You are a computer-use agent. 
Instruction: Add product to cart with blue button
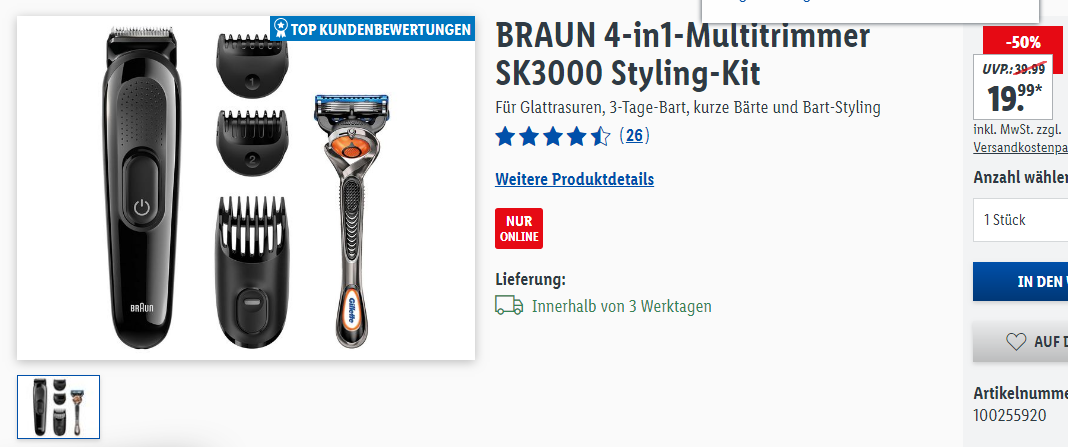tap(1020, 281)
